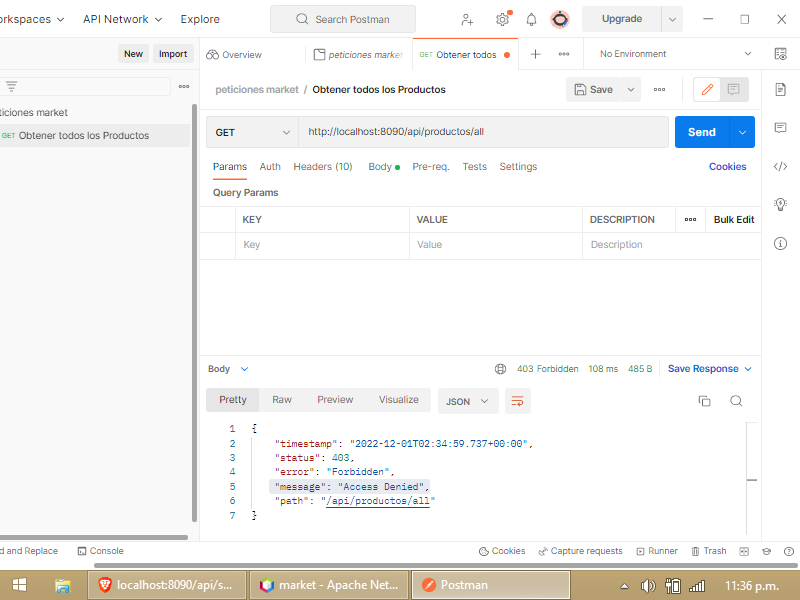Open the Cookies link
The image size is (800, 600).
click(727, 167)
